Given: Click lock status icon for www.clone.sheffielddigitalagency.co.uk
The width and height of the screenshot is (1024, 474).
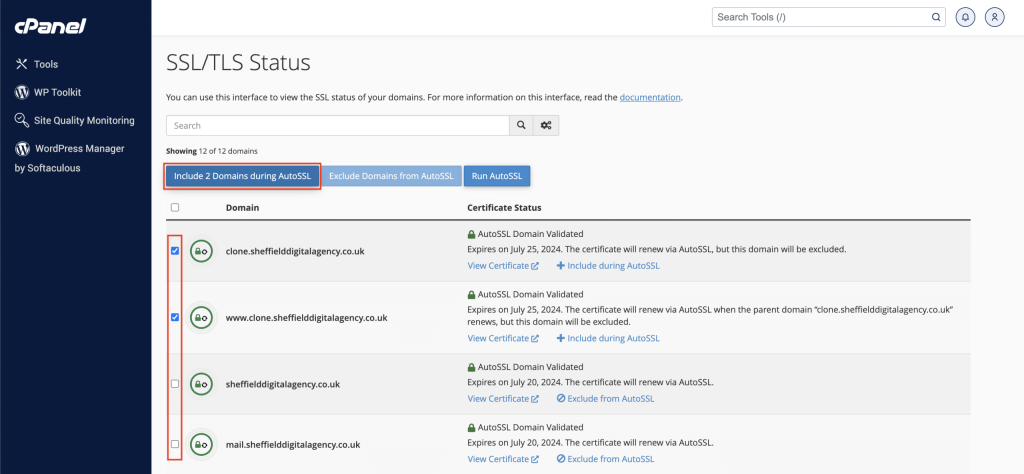Looking at the screenshot, I should (201, 318).
